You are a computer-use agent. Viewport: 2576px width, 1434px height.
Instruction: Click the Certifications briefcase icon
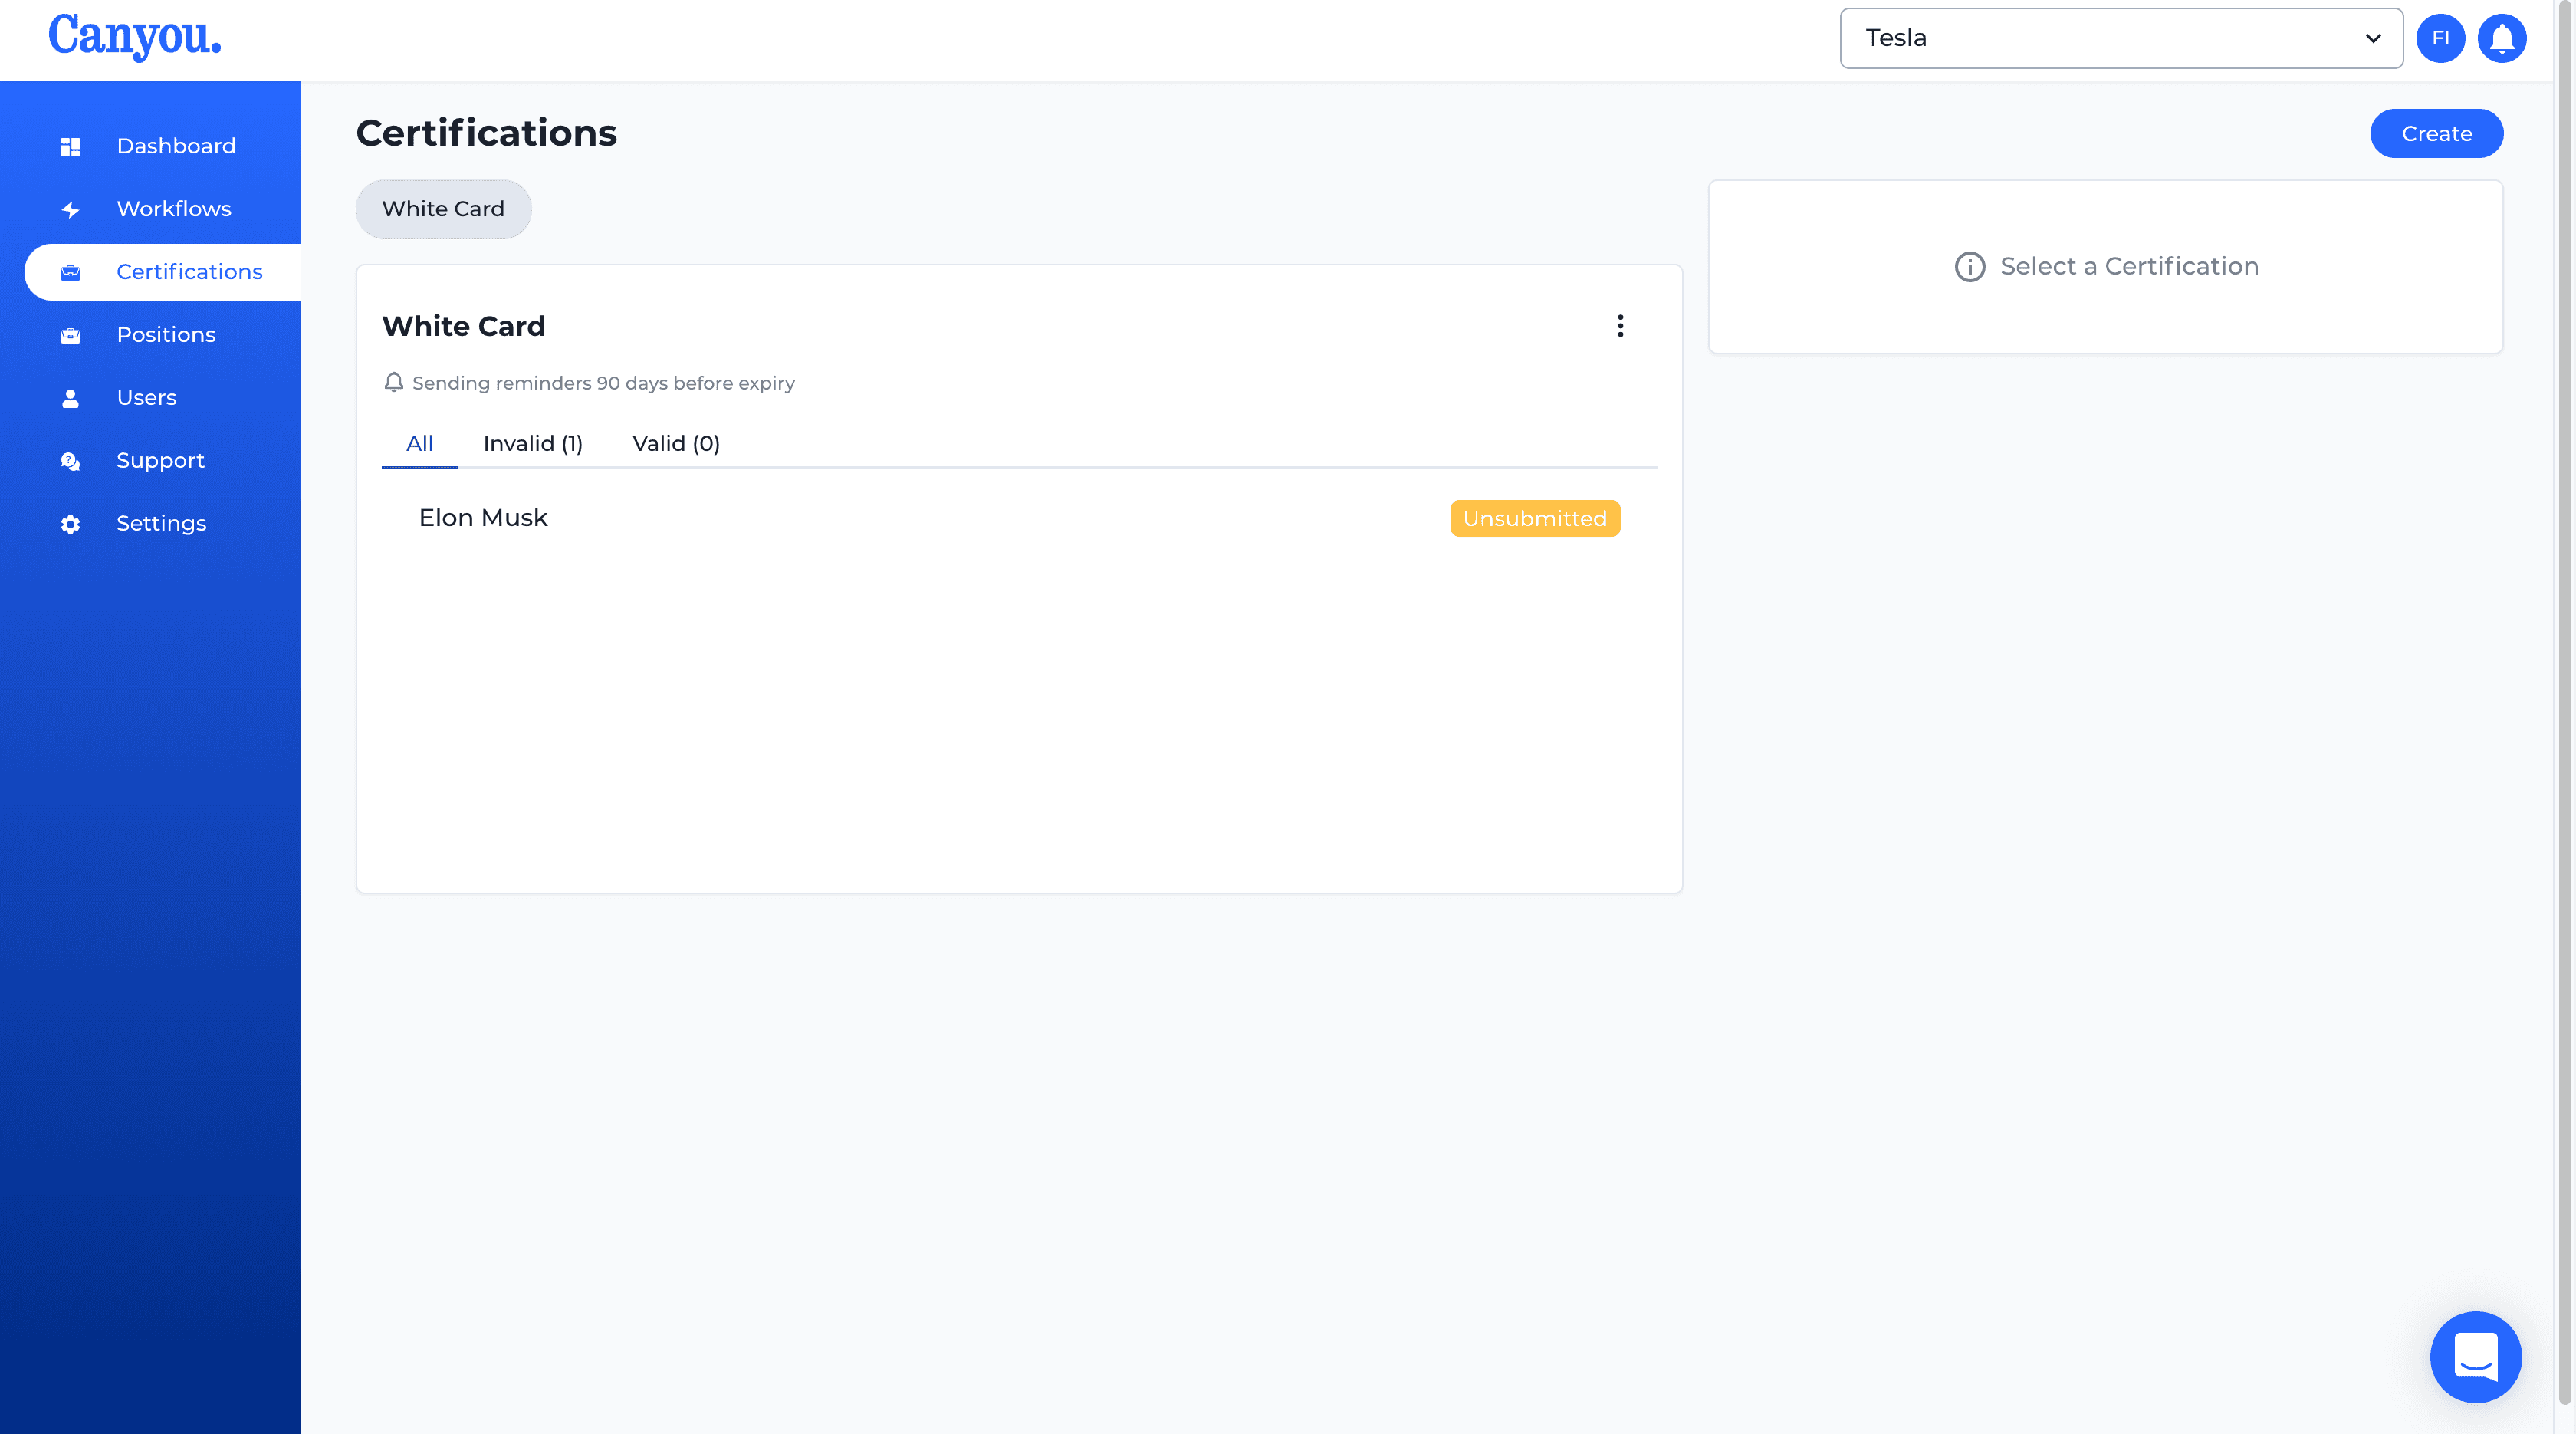coord(70,272)
